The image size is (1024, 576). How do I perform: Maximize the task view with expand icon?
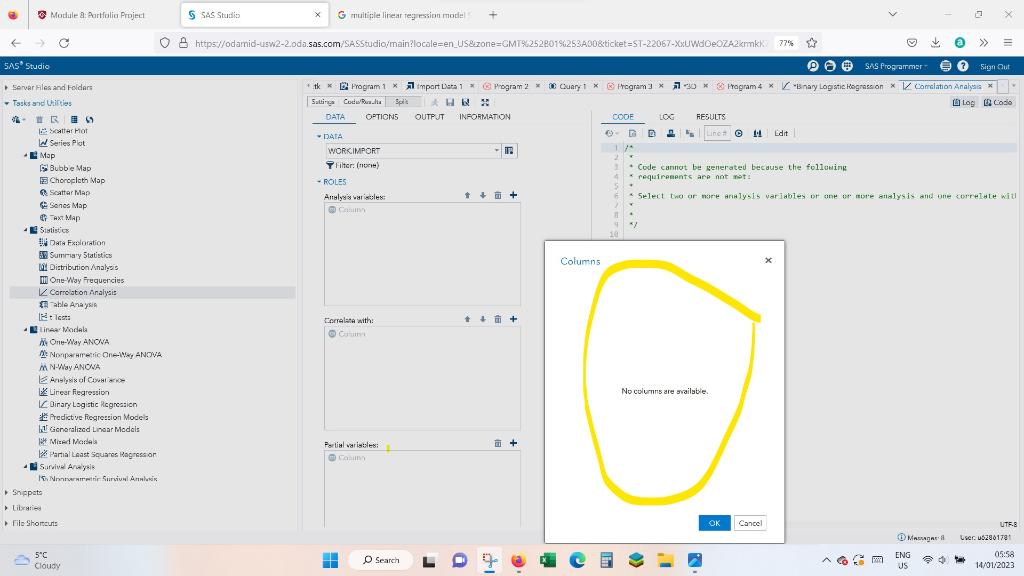click(x=484, y=102)
